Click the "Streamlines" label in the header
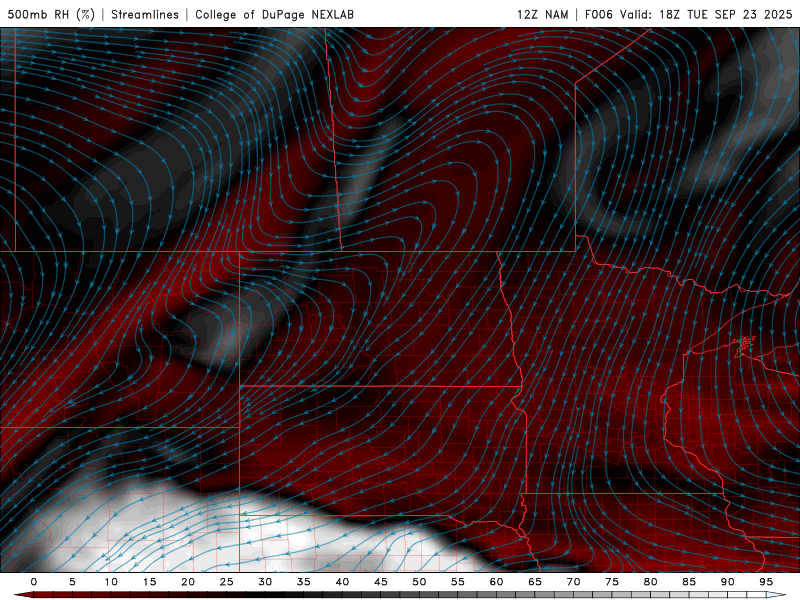800x600 pixels. [x=145, y=14]
